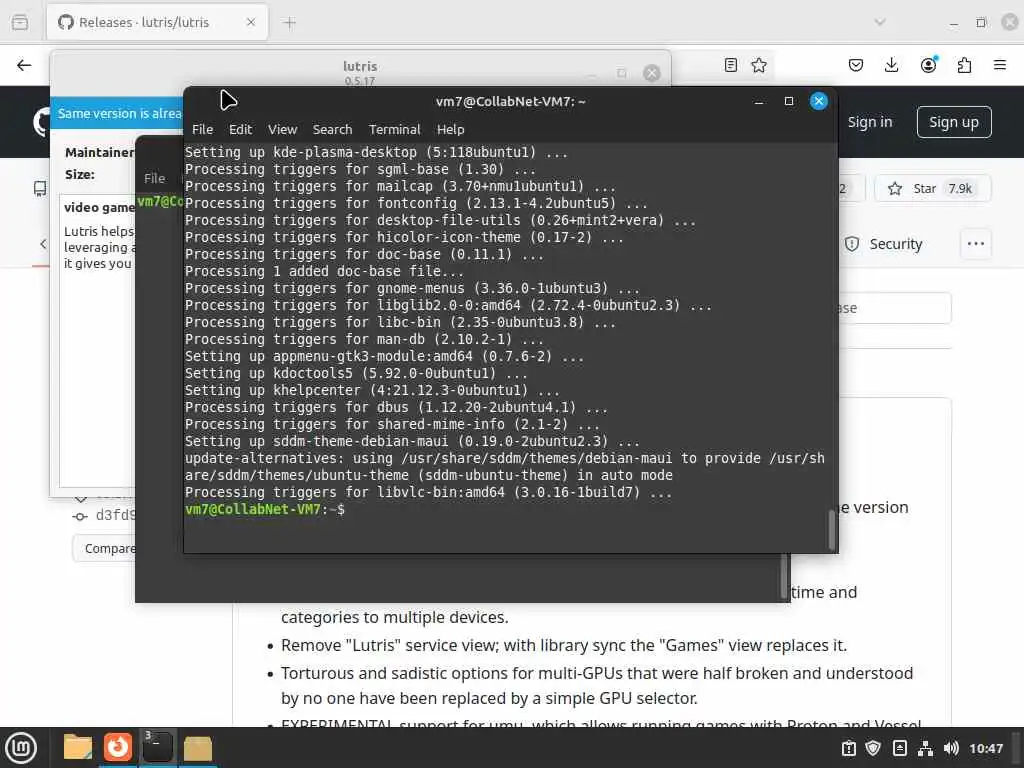Open the file manager from the taskbar
The image size is (1024, 768).
point(77,747)
